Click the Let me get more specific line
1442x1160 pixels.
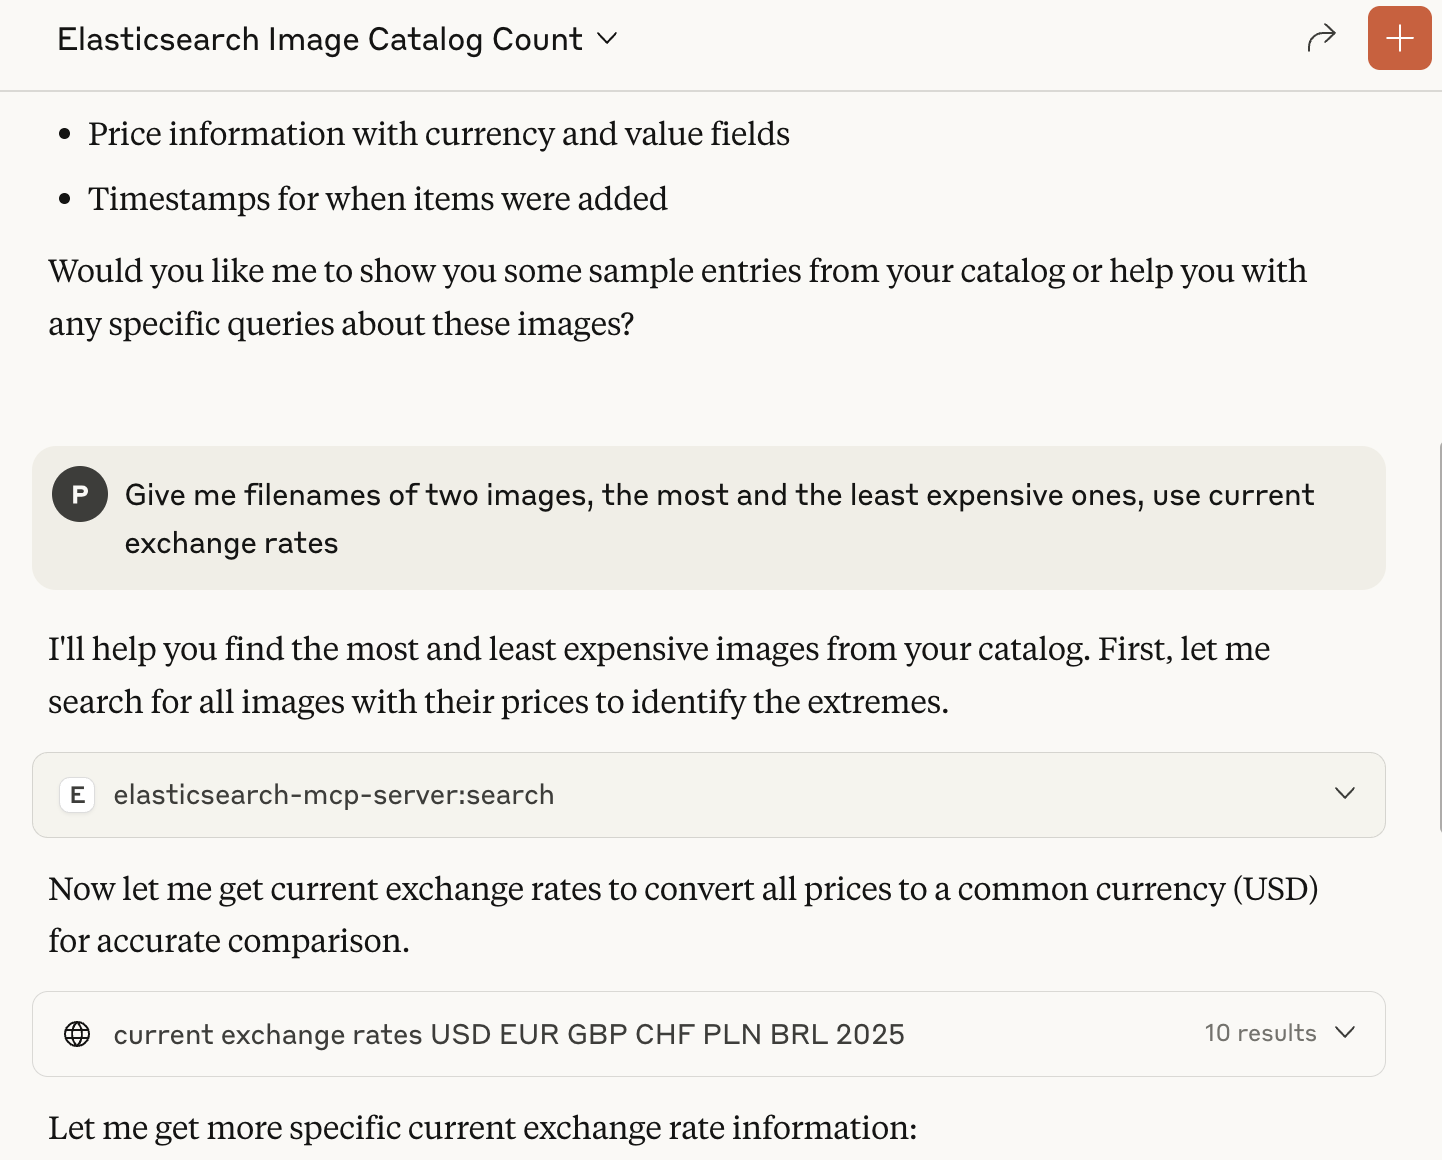coord(482,1128)
